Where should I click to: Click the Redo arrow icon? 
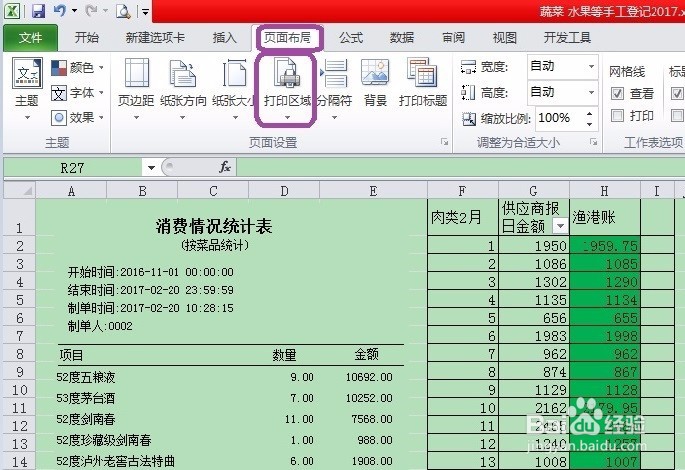point(91,10)
